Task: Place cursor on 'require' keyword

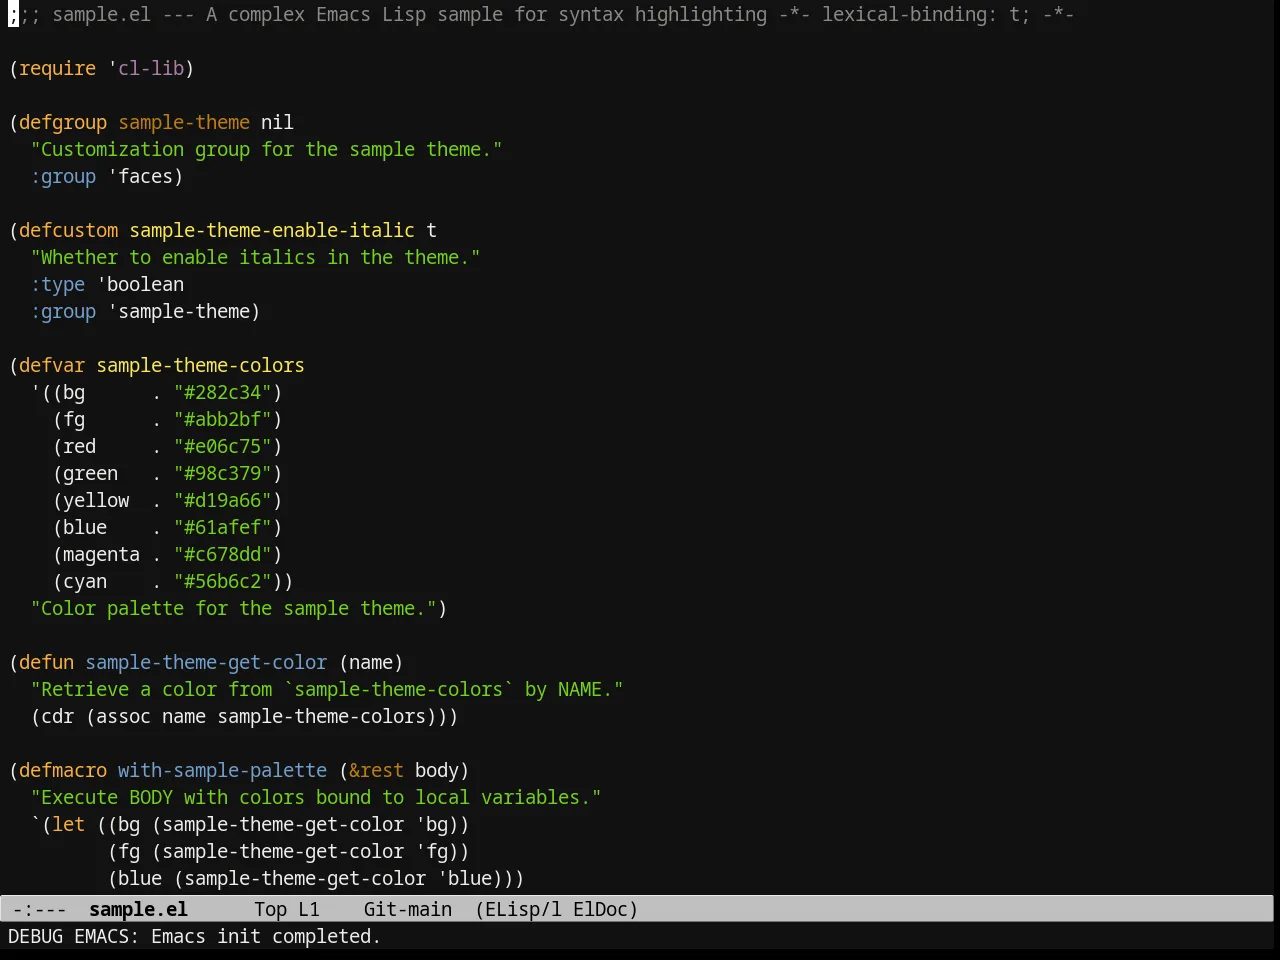Action: point(57,68)
